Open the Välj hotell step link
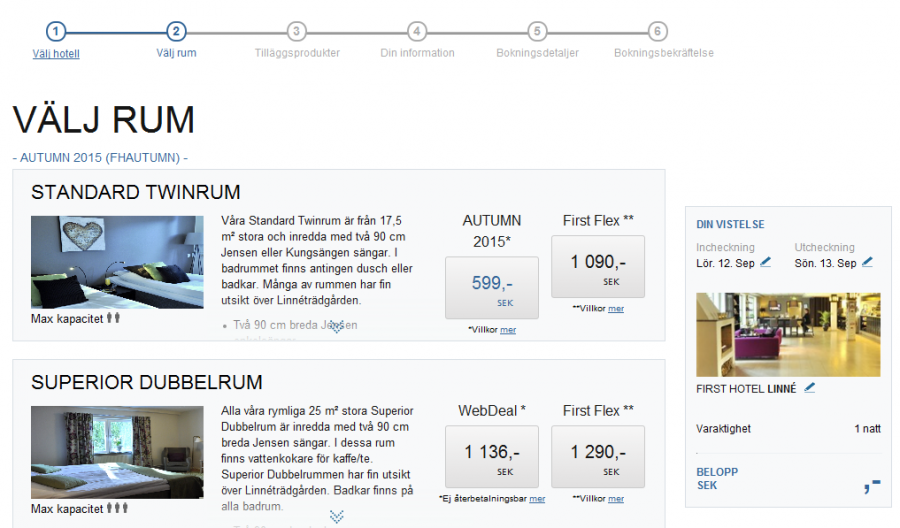This screenshot has height=528, width=900. 56,54
